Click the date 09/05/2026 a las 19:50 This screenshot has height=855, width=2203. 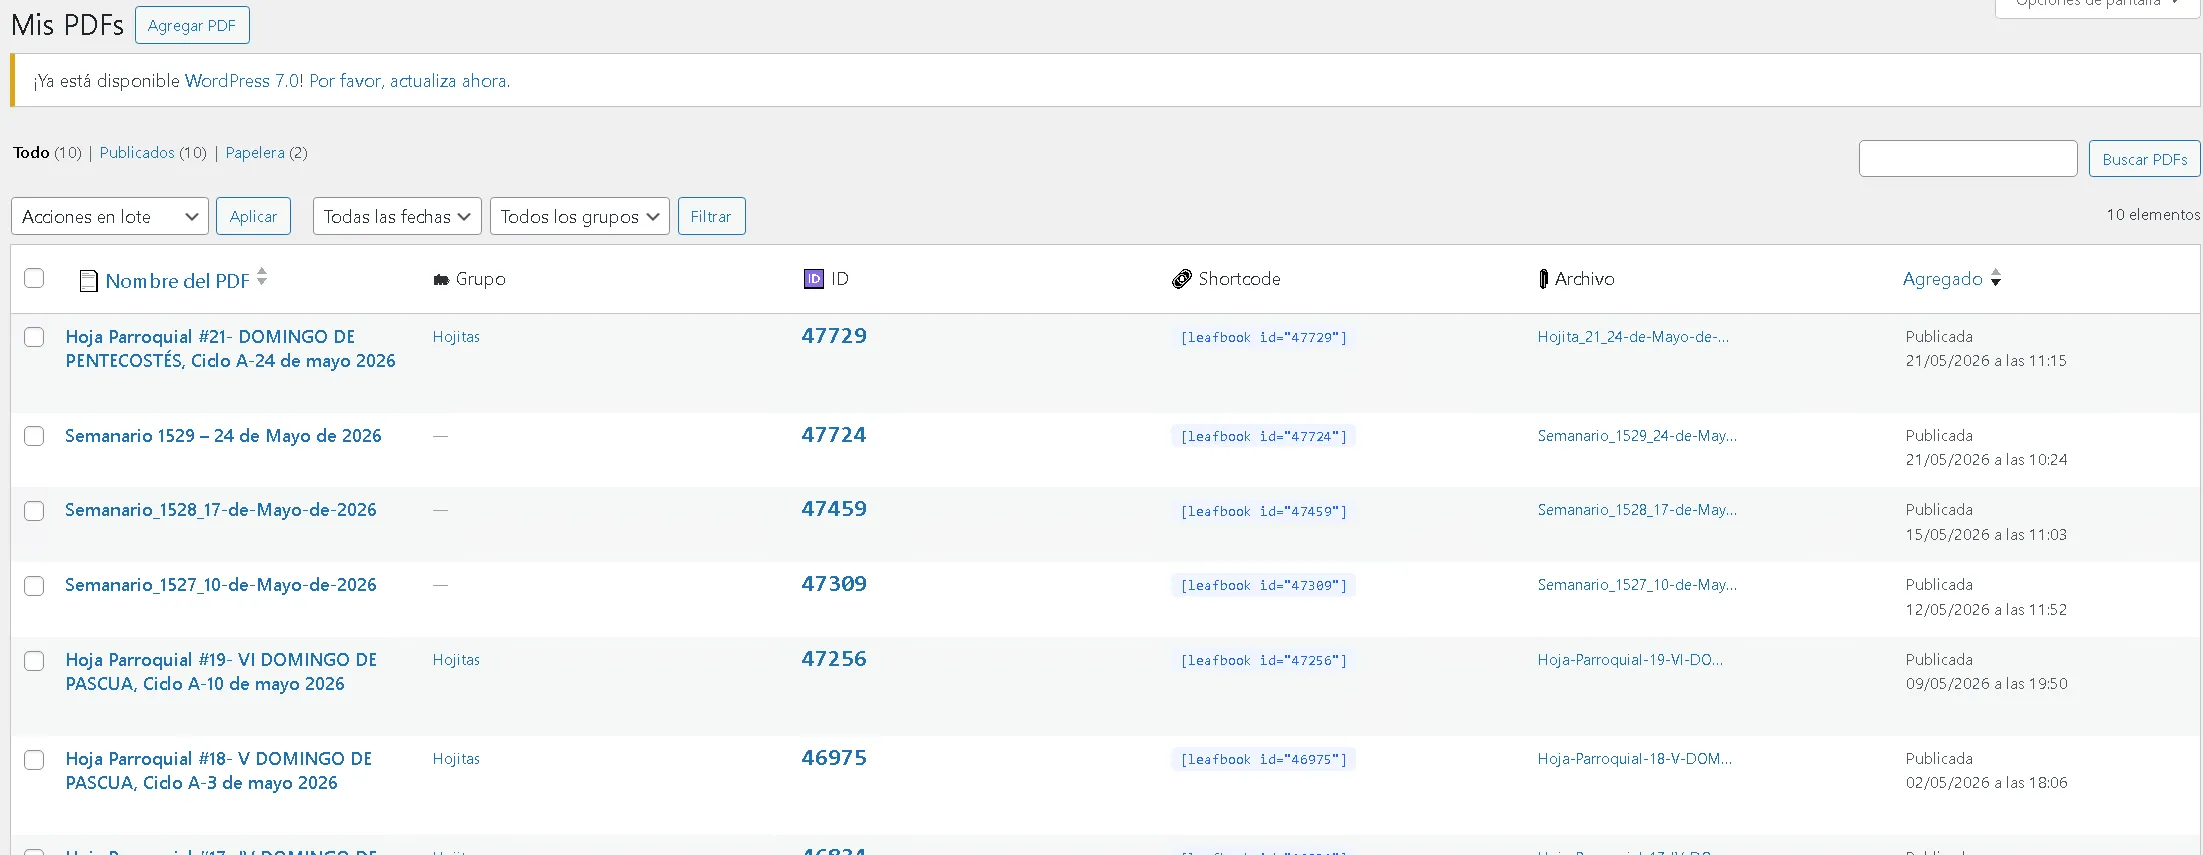1987,684
